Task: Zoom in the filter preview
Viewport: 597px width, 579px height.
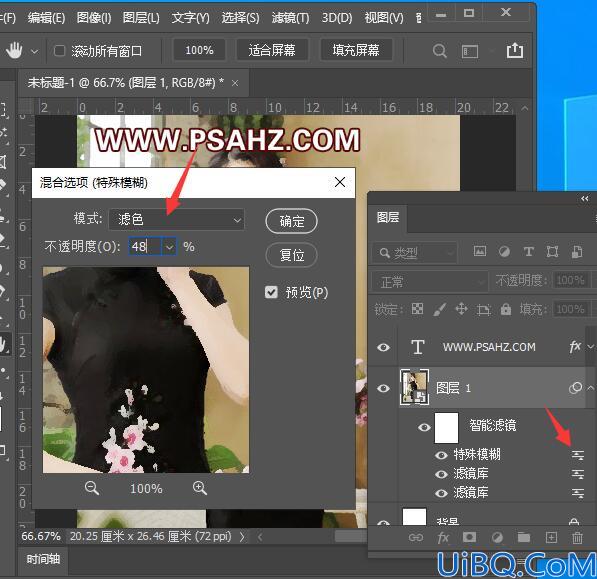Action: point(200,488)
